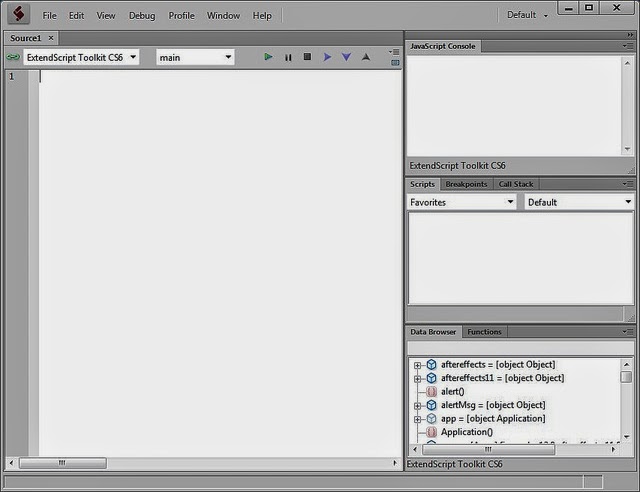Pause script execution
Viewport: 640px width, 492px height.
[288, 58]
